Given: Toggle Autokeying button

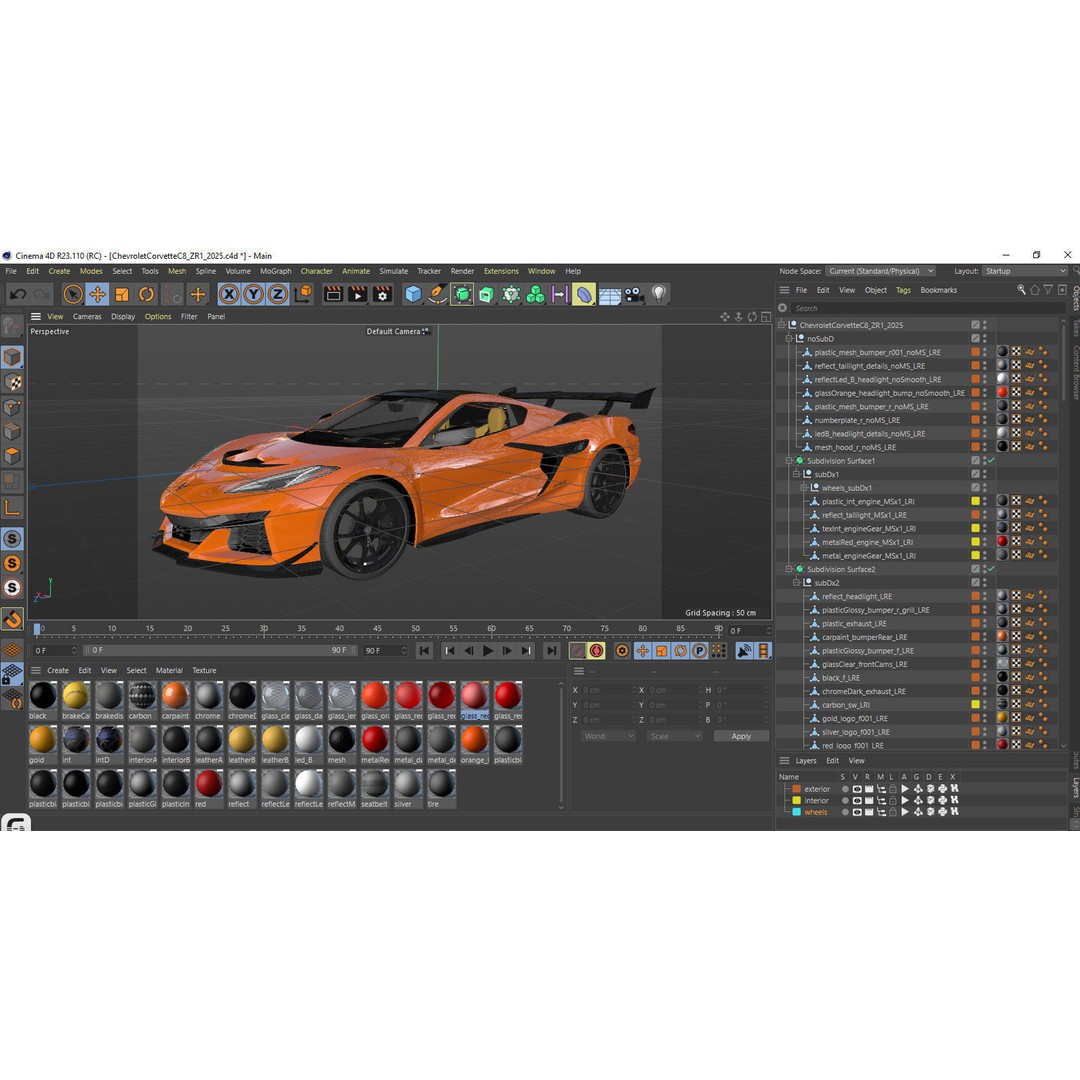Looking at the screenshot, I should click(x=596, y=651).
